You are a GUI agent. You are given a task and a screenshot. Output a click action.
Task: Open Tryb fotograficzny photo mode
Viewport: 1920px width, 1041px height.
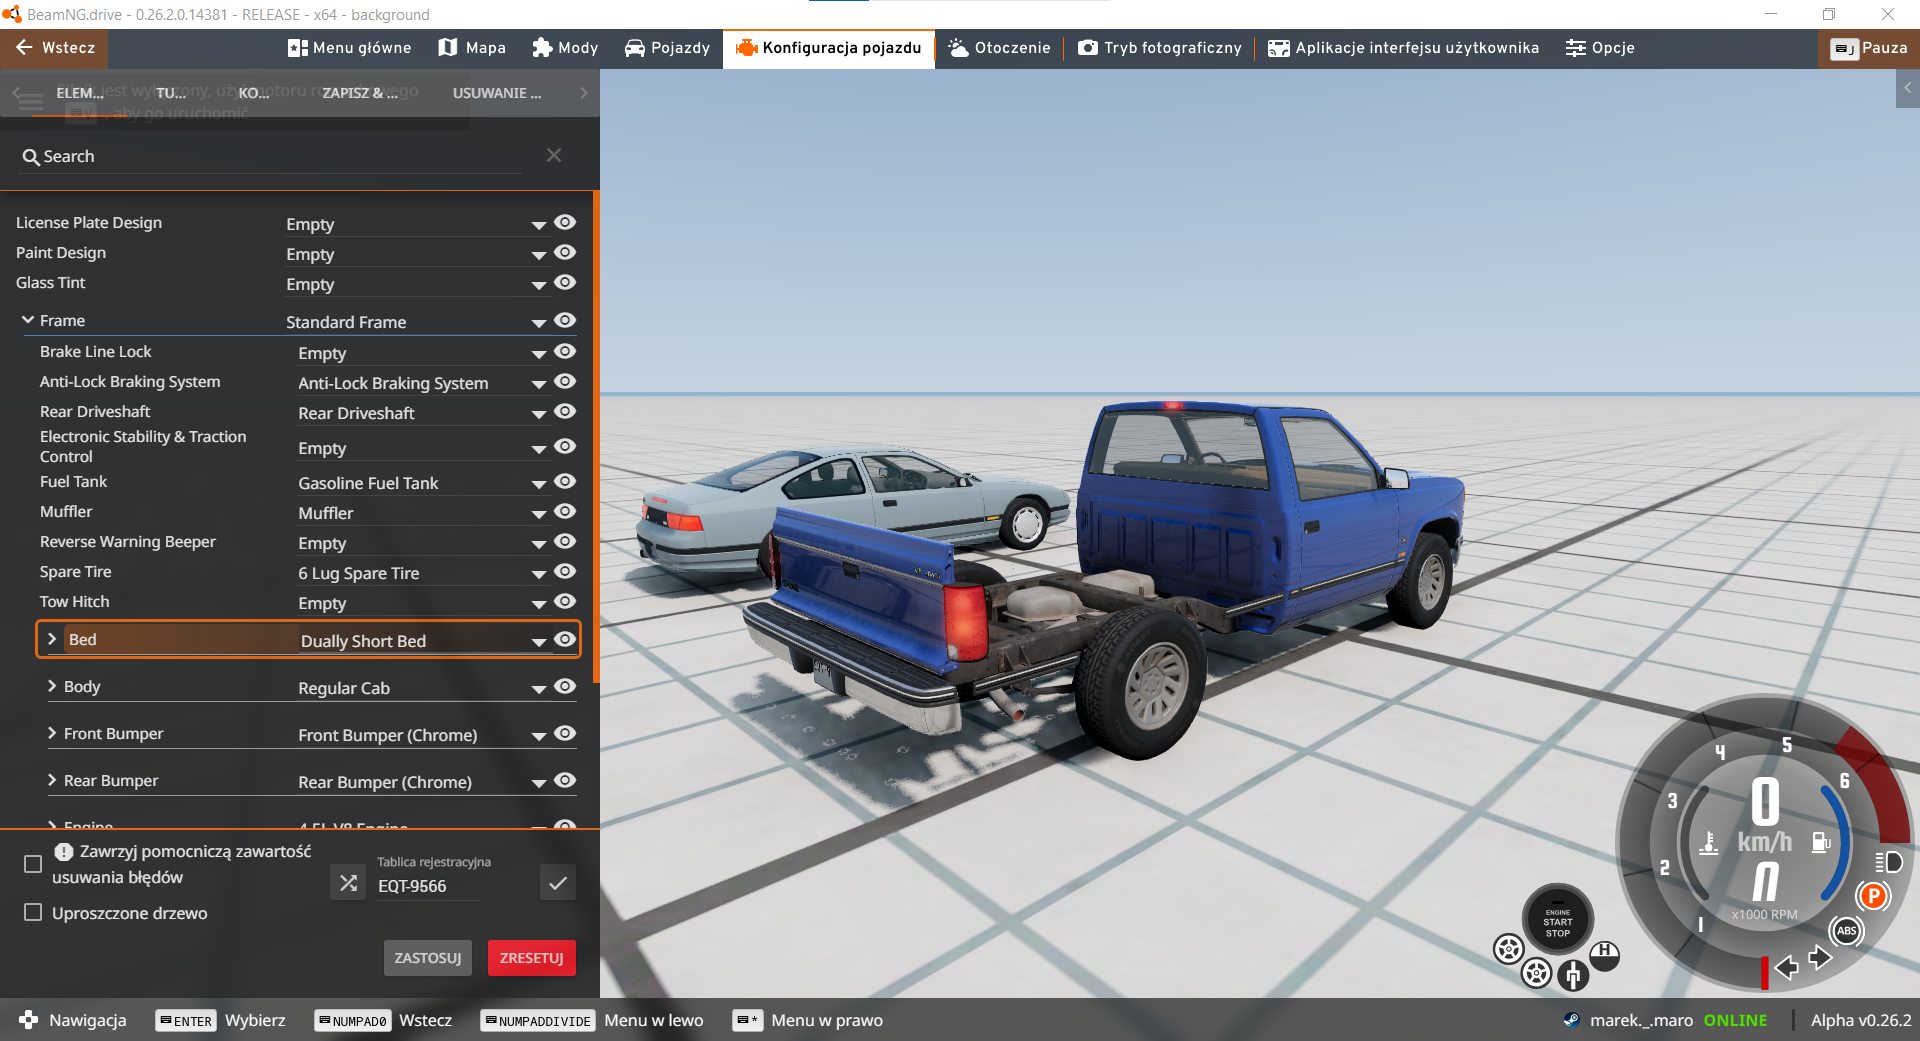(x=1160, y=48)
